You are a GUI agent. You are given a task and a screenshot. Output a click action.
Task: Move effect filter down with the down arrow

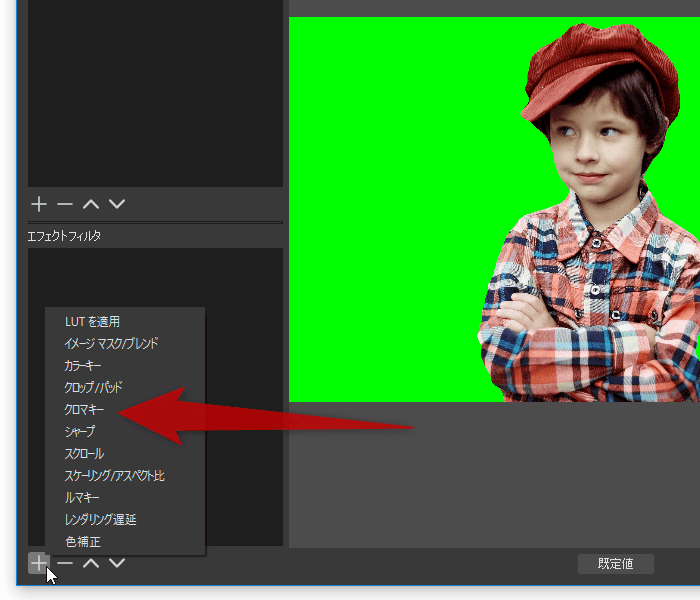[117, 563]
